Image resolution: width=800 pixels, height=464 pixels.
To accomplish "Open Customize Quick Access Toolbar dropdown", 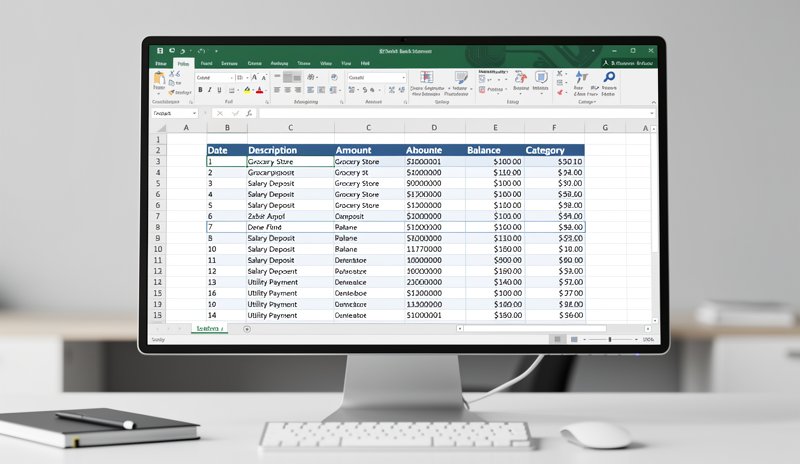I will (216, 51).
